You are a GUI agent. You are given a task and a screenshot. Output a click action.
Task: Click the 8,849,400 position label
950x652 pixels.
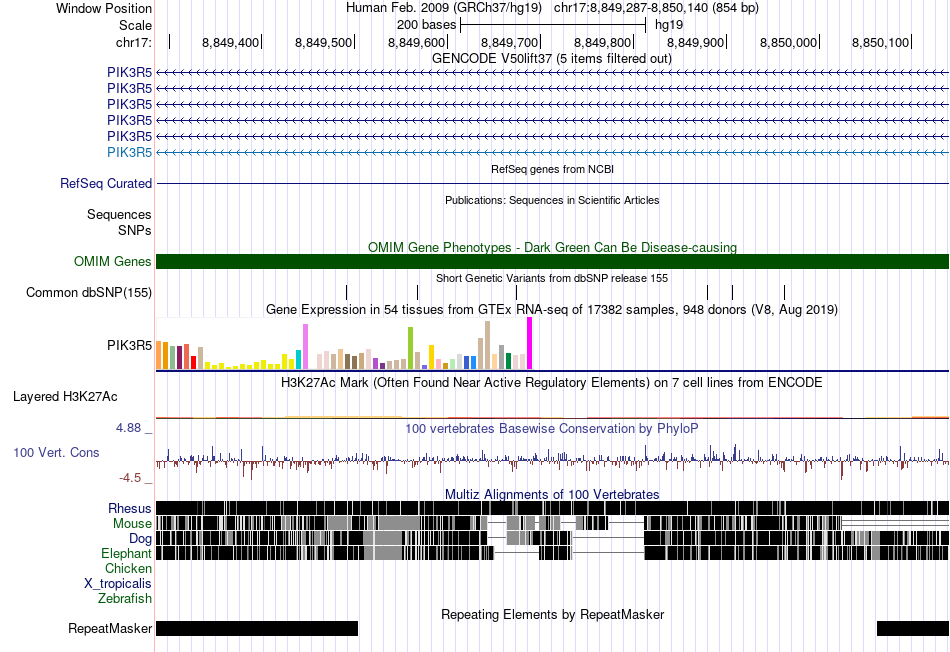[x=230, y=42]
